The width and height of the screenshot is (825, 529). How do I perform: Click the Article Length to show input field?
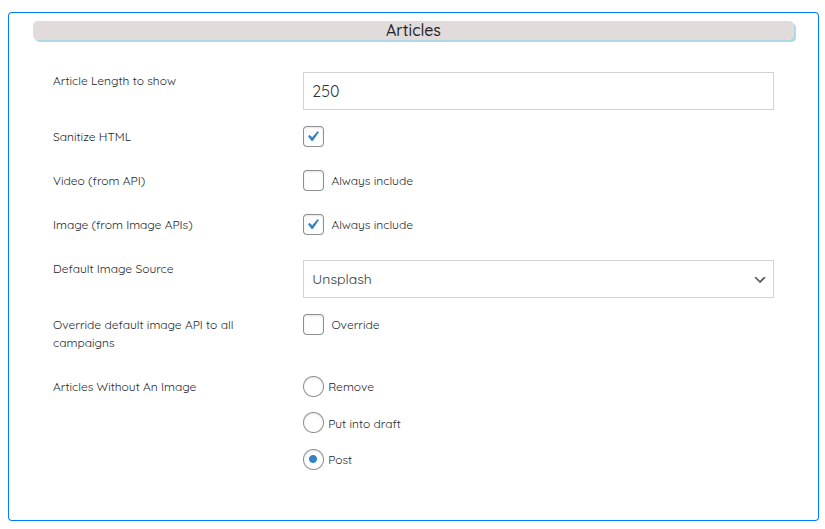point(537,91)
